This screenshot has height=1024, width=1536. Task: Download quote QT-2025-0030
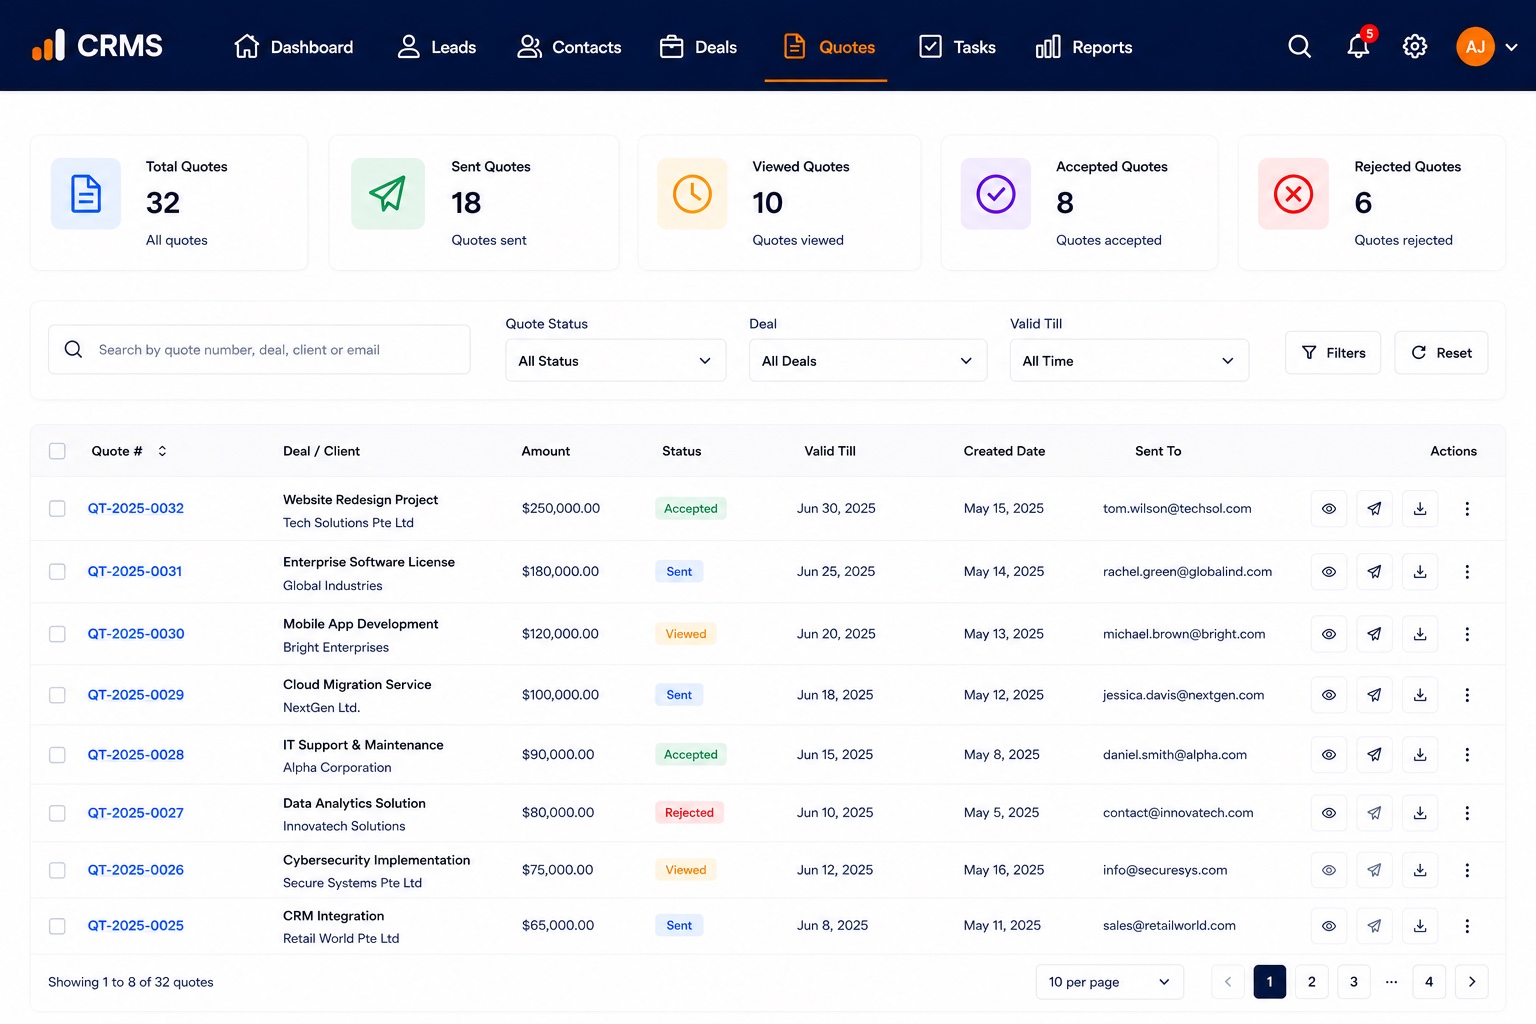[1420, 634]
